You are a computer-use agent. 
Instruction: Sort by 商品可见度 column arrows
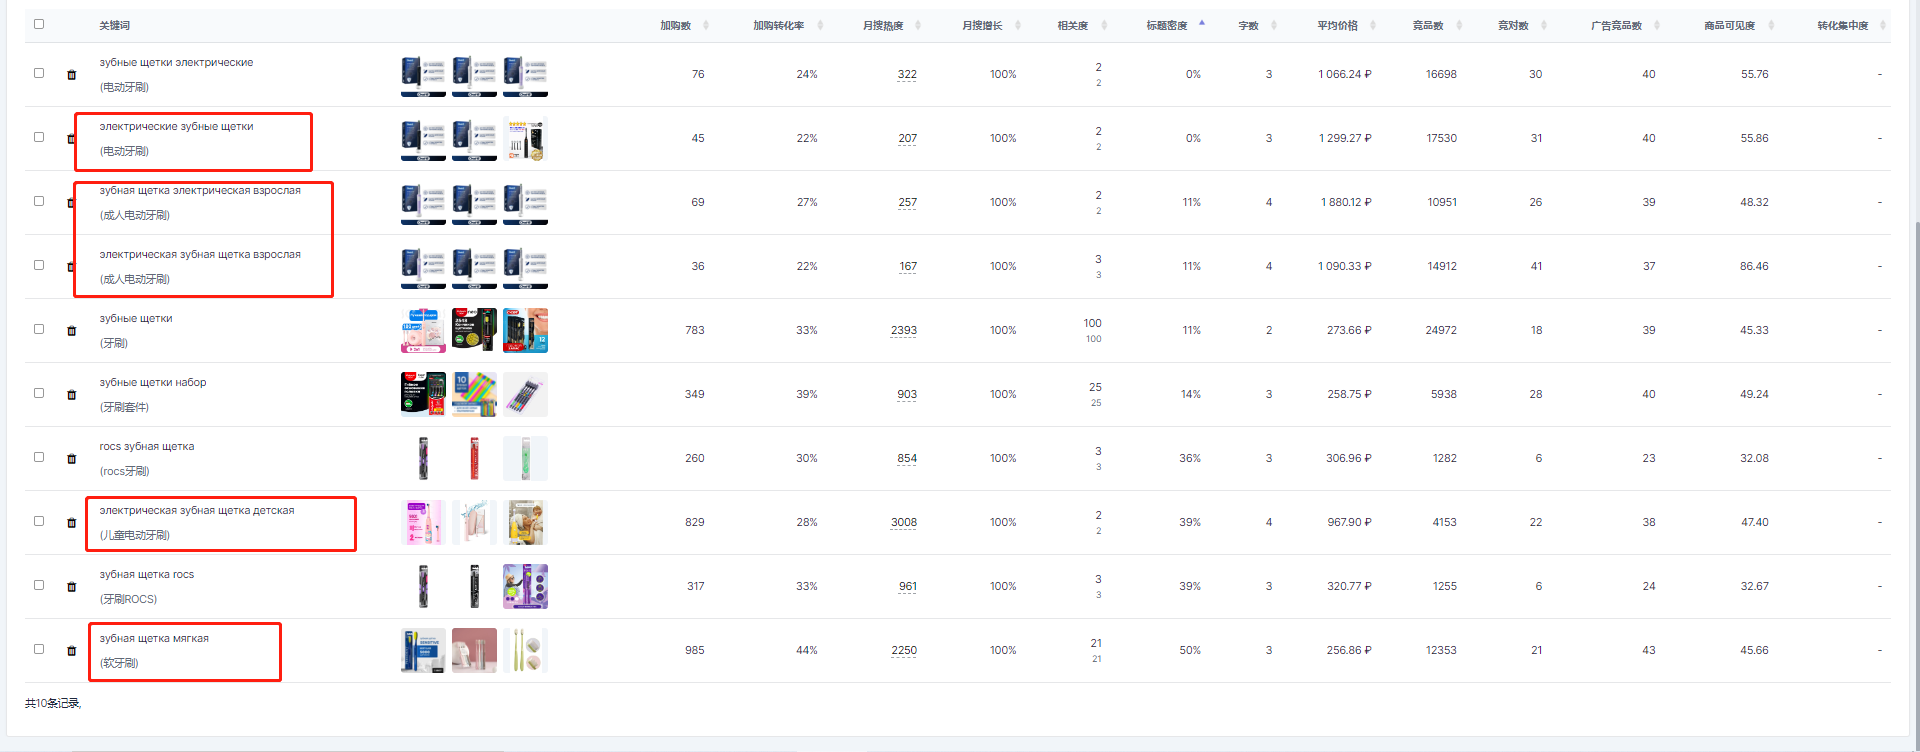[x=1771, y=25]
